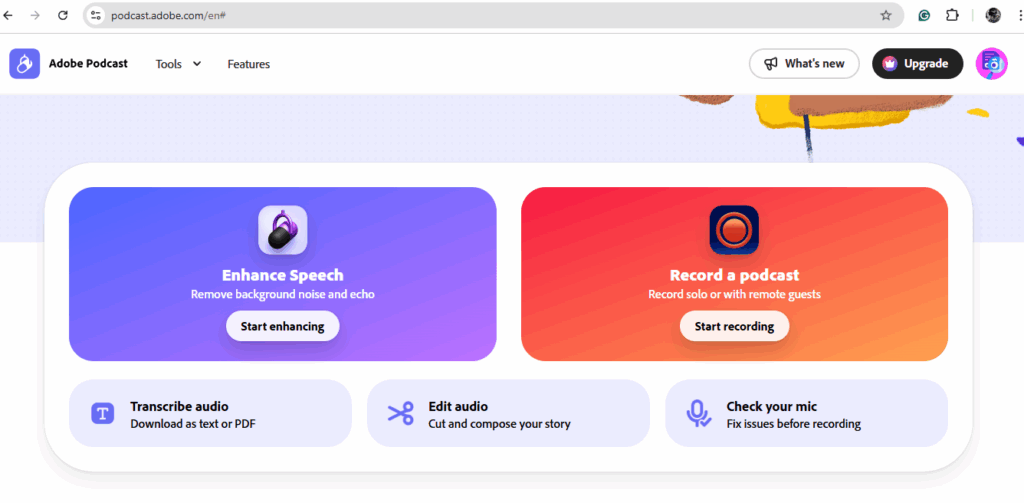1024x503 pixels.
Task: Open the user profile avatar
Action: coord(991,63)
